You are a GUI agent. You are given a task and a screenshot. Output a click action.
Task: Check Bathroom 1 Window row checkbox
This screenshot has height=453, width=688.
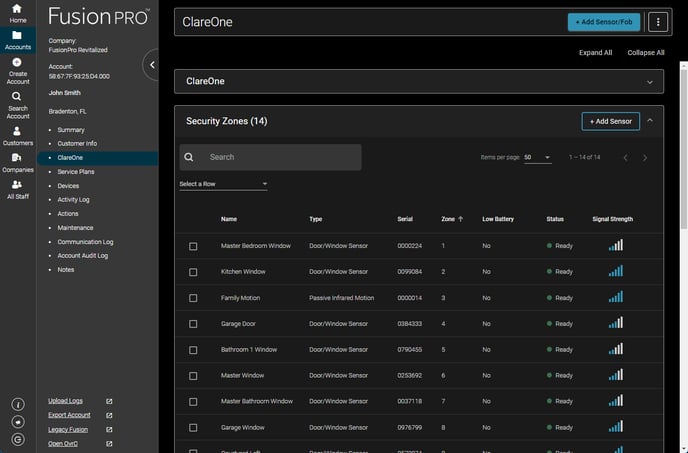coord(193,350)
